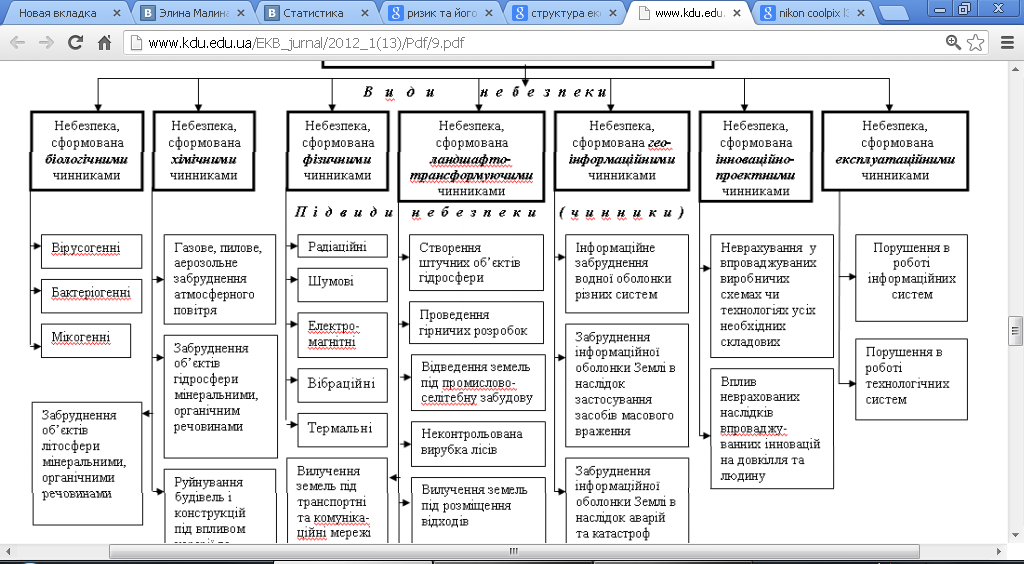
Task: Click the ландшафто-трансформуючими чинниками header box
Action: [x=472, y=156]
